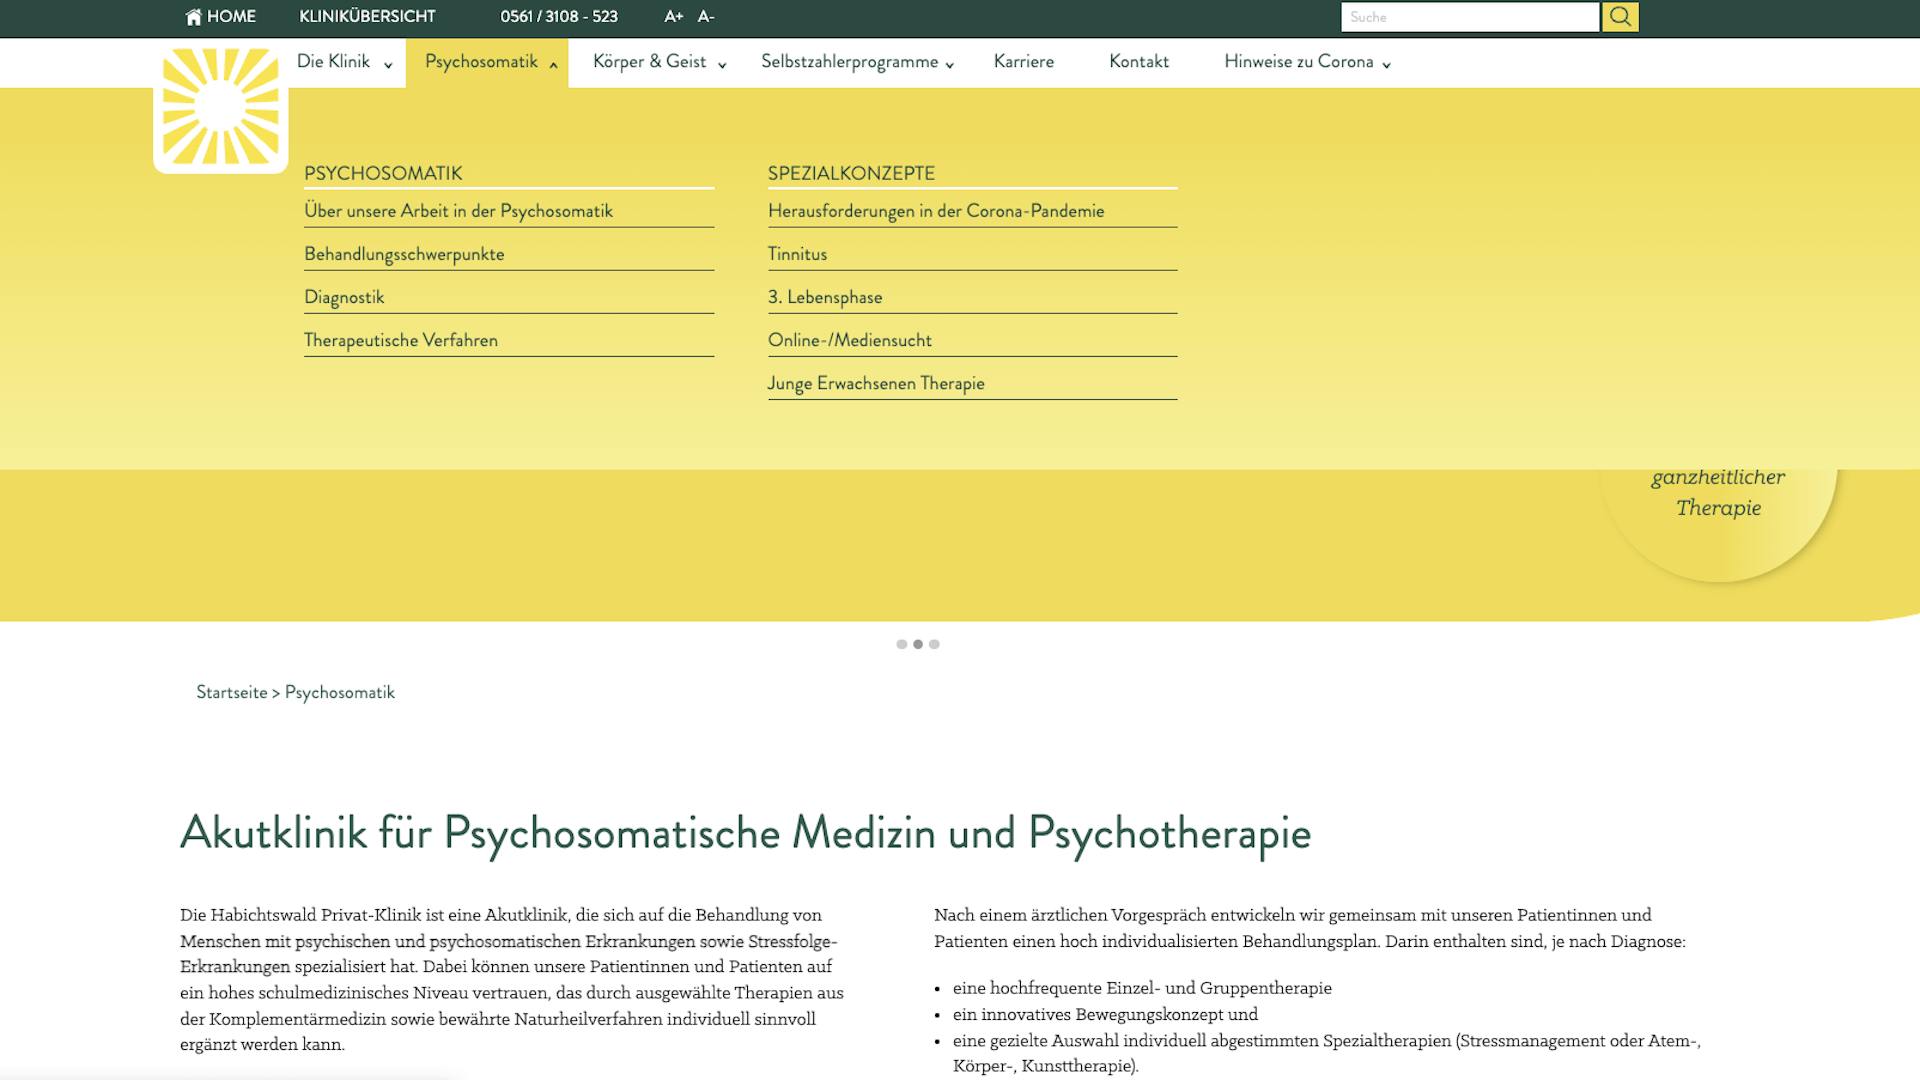Expand the Die Klinik menu
This screenshot has height=1080, width=1920.
344,62
